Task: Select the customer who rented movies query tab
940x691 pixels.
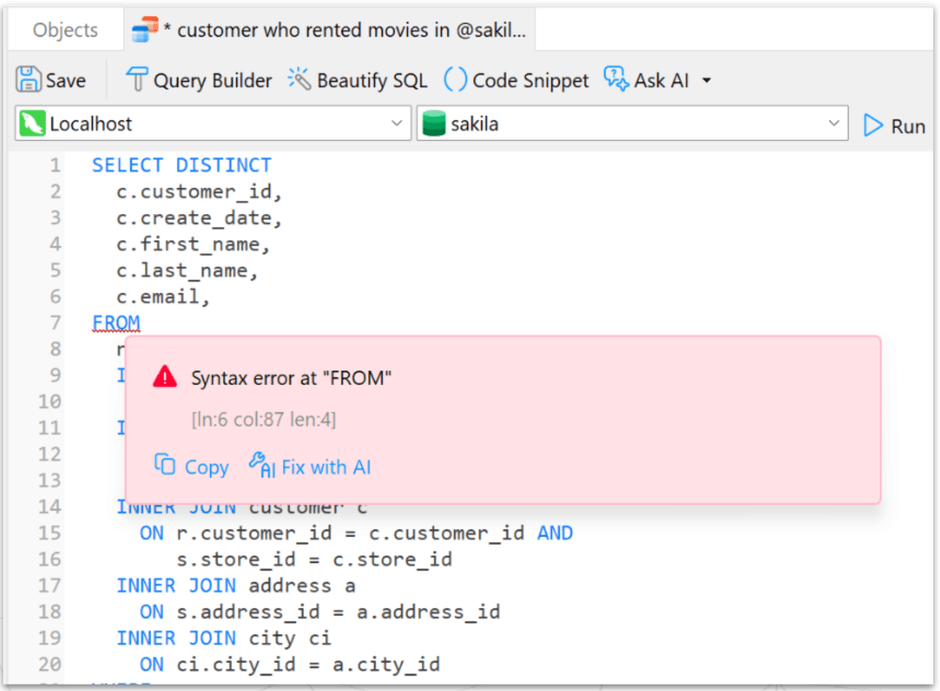Action: pyautogui.click(x=330, y=29)
